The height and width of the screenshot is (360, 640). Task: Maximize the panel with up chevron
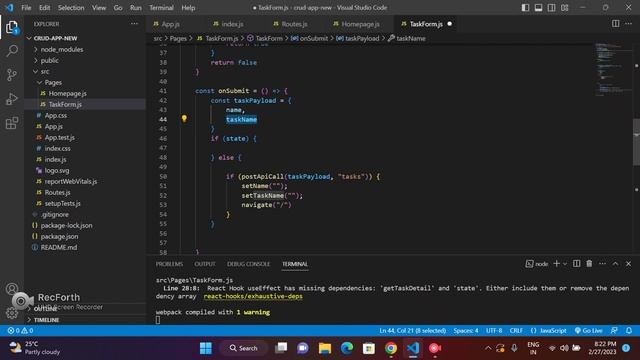click(615, 264)
